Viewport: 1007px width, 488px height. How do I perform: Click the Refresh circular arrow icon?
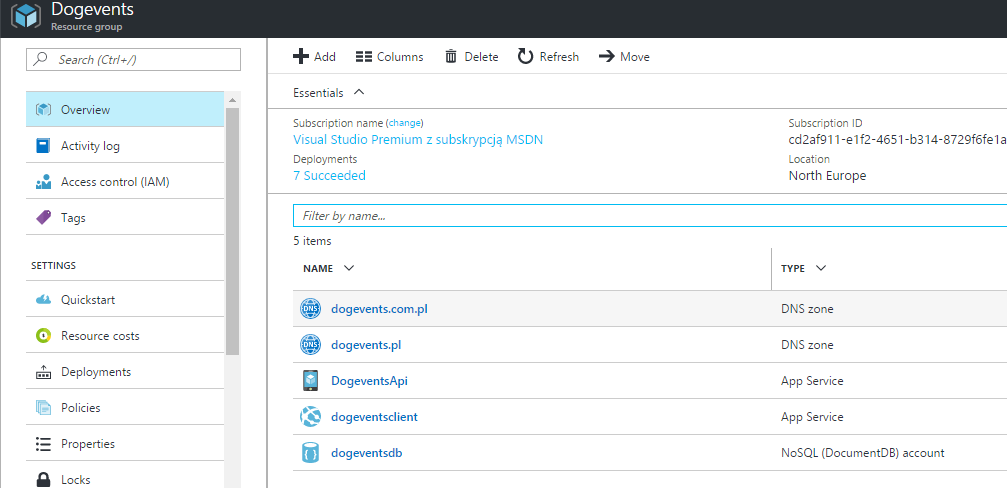click(x=525, y=57)
